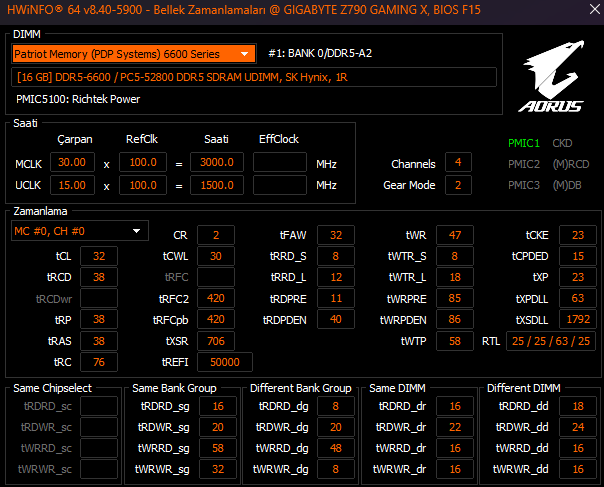The width and height of the screenshot is (604, 487).
Task: Click the RTL value 25 / 25 / 63 / 25
Action: tap(551, 341)
